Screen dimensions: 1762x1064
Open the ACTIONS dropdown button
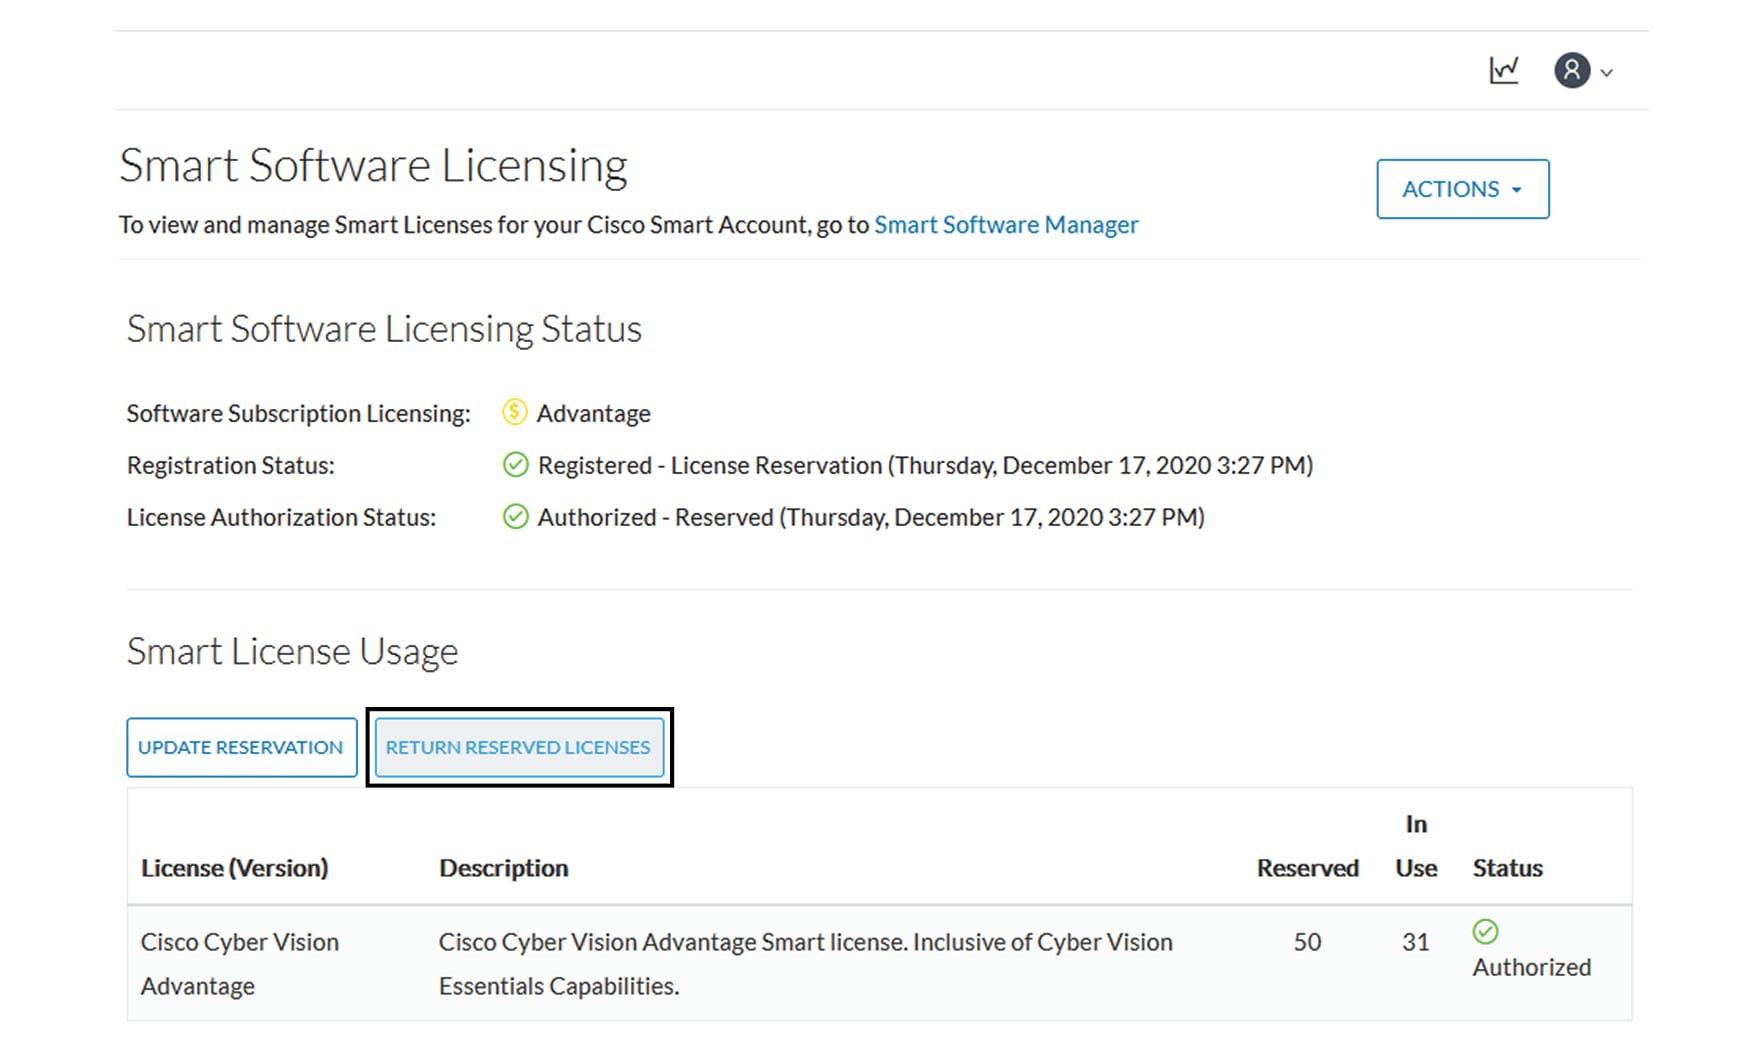[x=1462, y=189]
